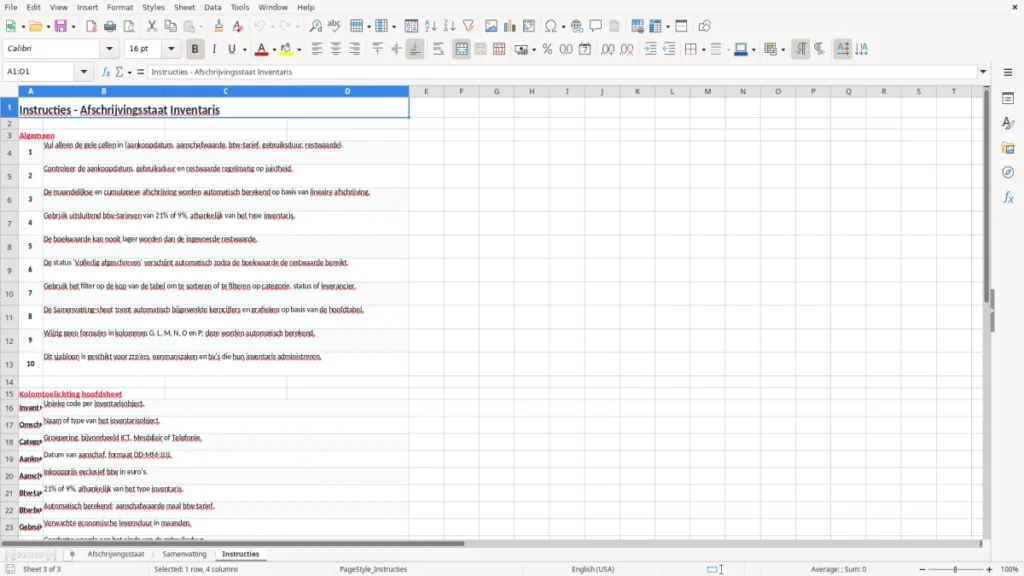Click the Print icon
The width and height of the screenshot is (1024, 576).
(x=110, y=26)
